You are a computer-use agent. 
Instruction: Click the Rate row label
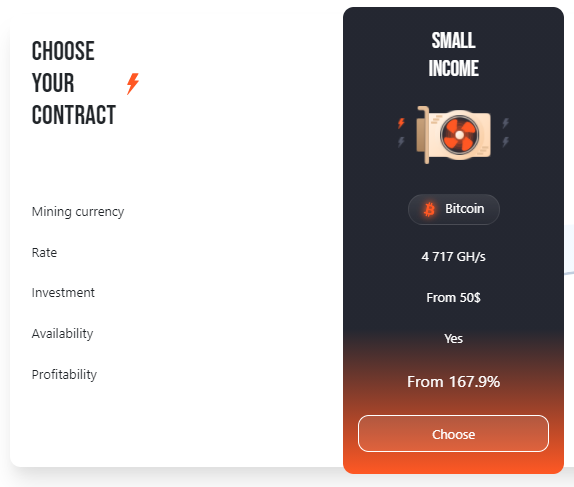coord(44,252)
